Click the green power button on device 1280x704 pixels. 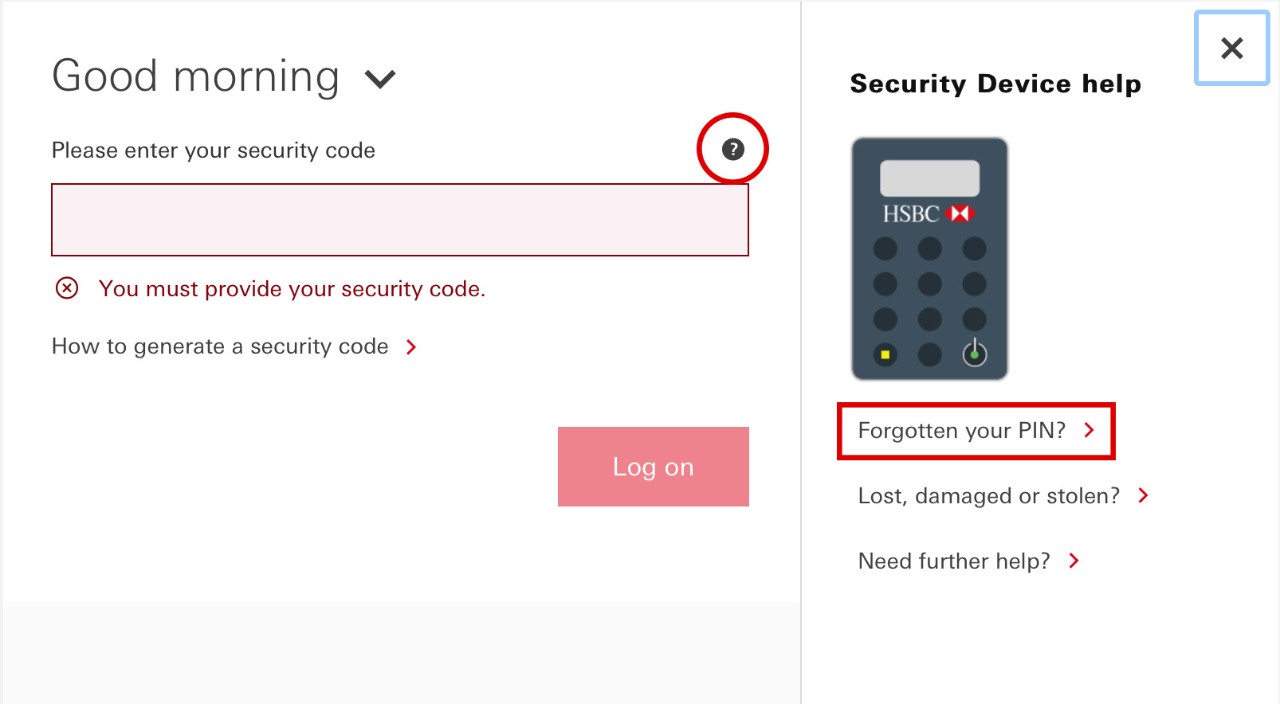point(974,354)
